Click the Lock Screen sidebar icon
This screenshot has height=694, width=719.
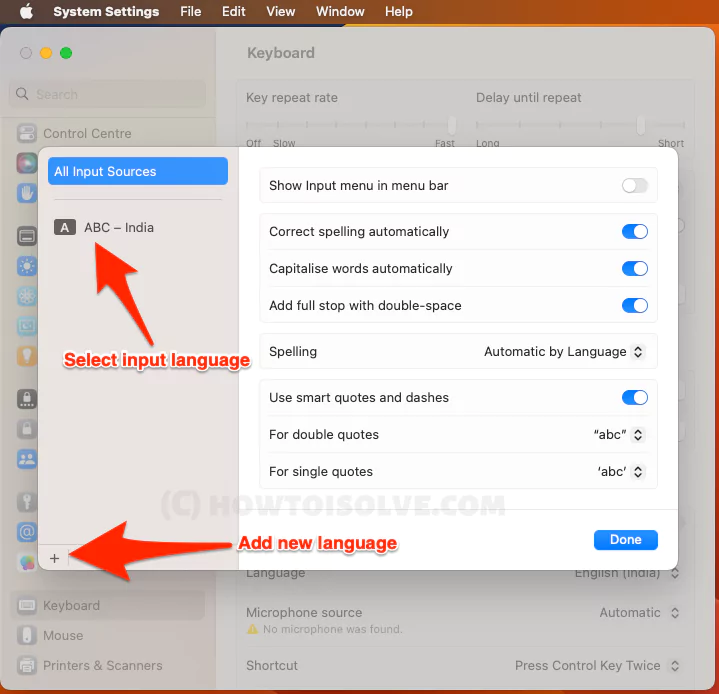[27, 400]
